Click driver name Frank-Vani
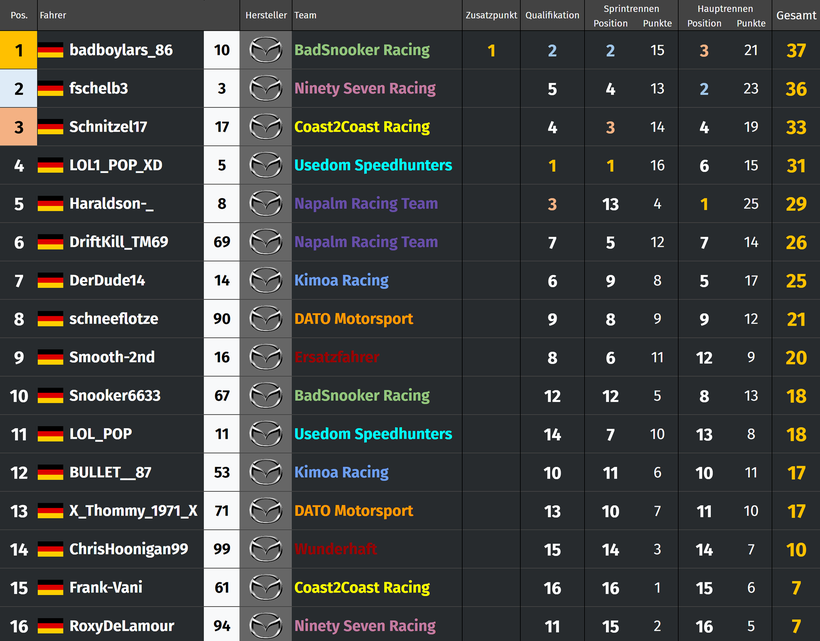Viewport: 820px width, 641px height. coord(106,588)
